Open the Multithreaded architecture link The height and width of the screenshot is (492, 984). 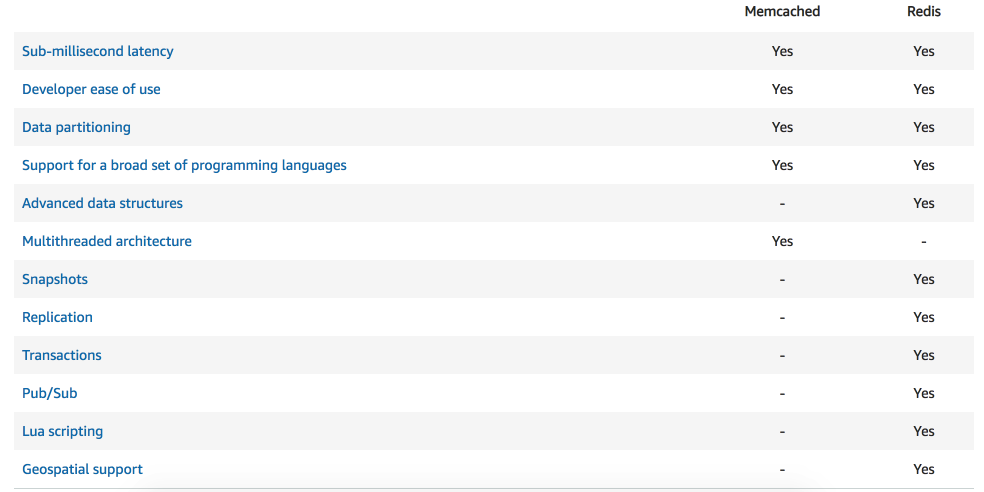[x=107, y=241]
